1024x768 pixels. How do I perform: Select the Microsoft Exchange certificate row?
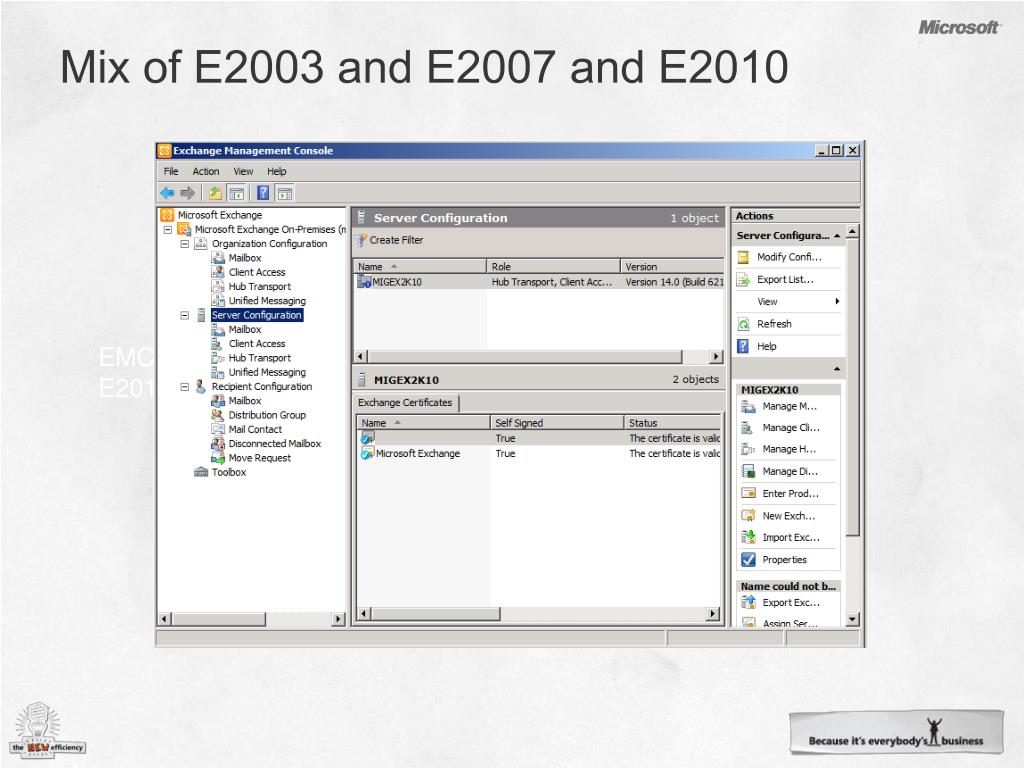coord(538,454)
